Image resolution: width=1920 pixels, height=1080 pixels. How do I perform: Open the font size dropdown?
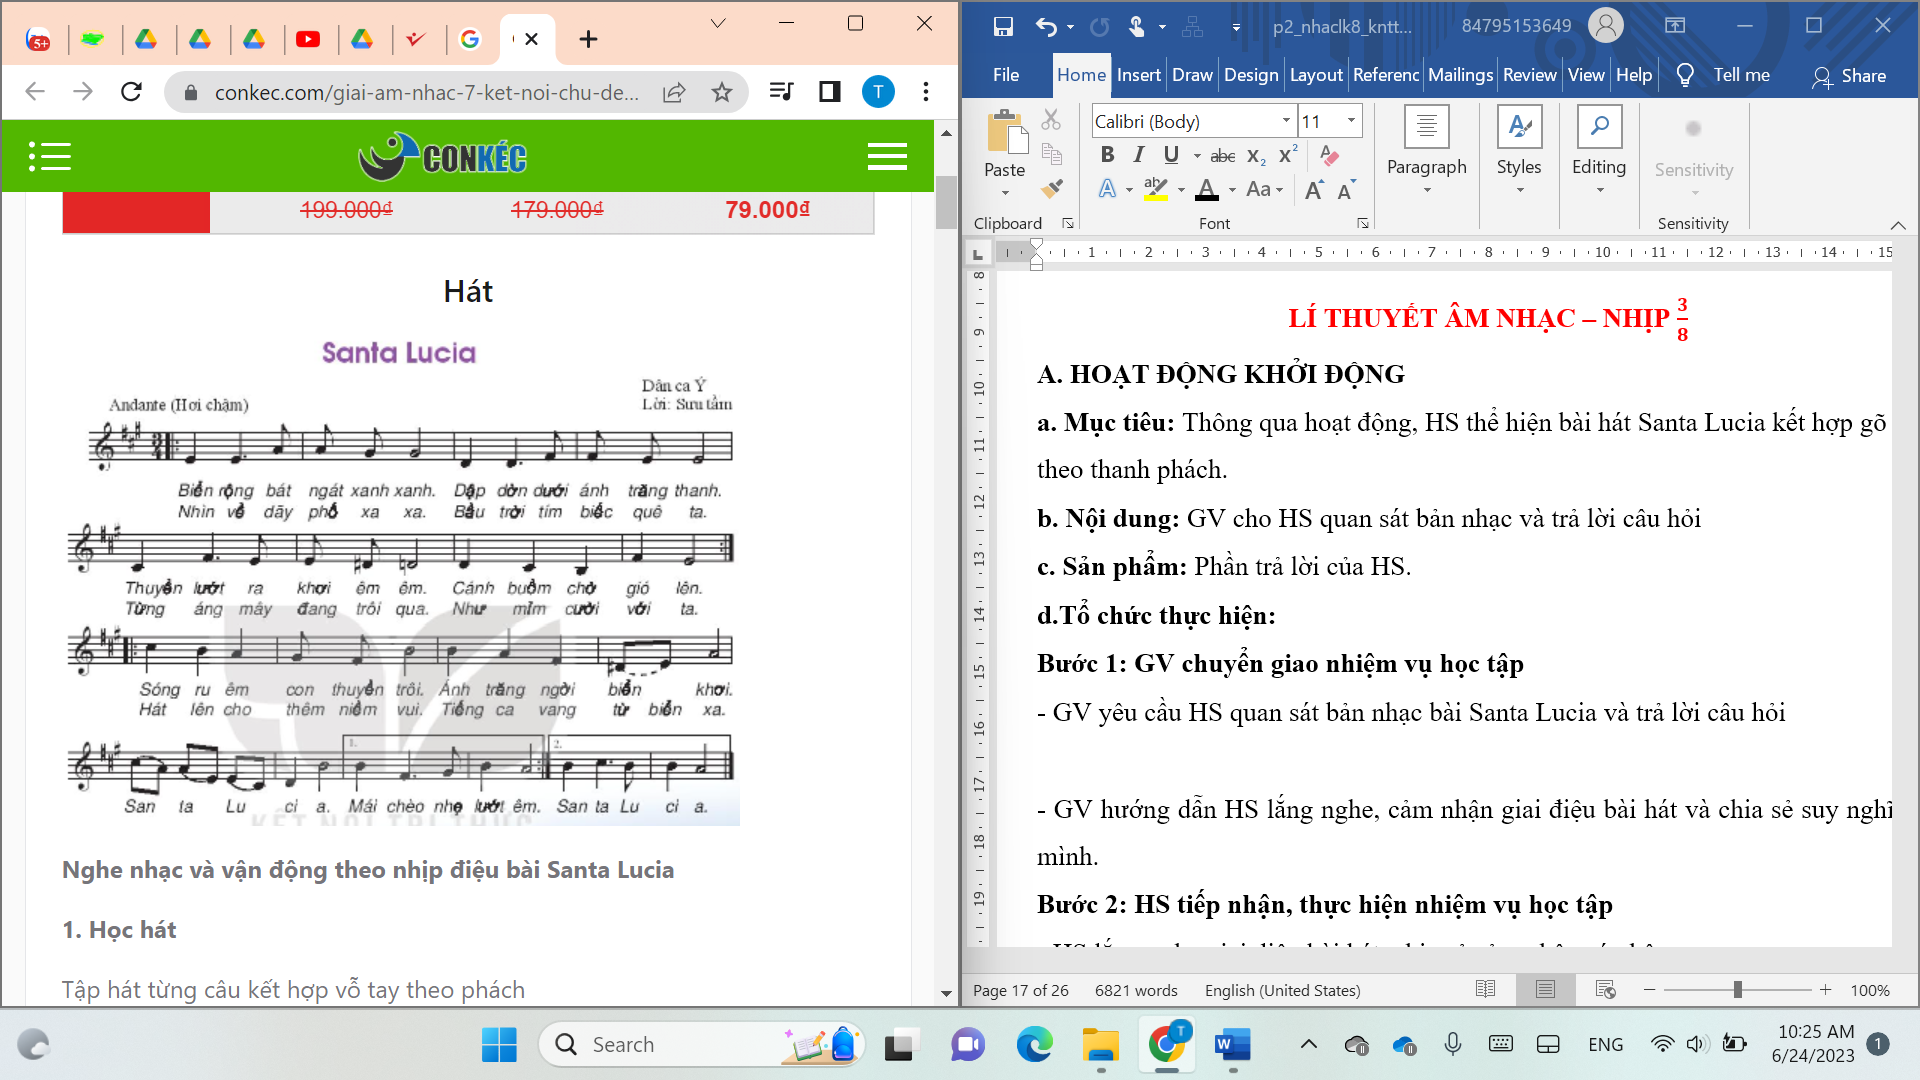[1351, 121]
